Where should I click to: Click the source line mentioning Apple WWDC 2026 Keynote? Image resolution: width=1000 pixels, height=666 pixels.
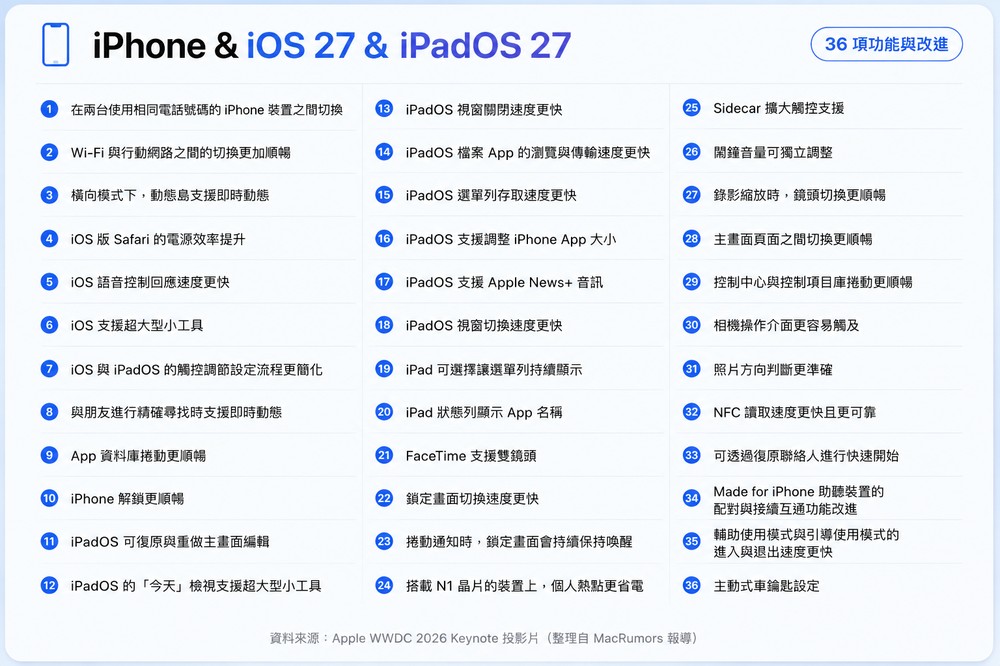(484, 638)
